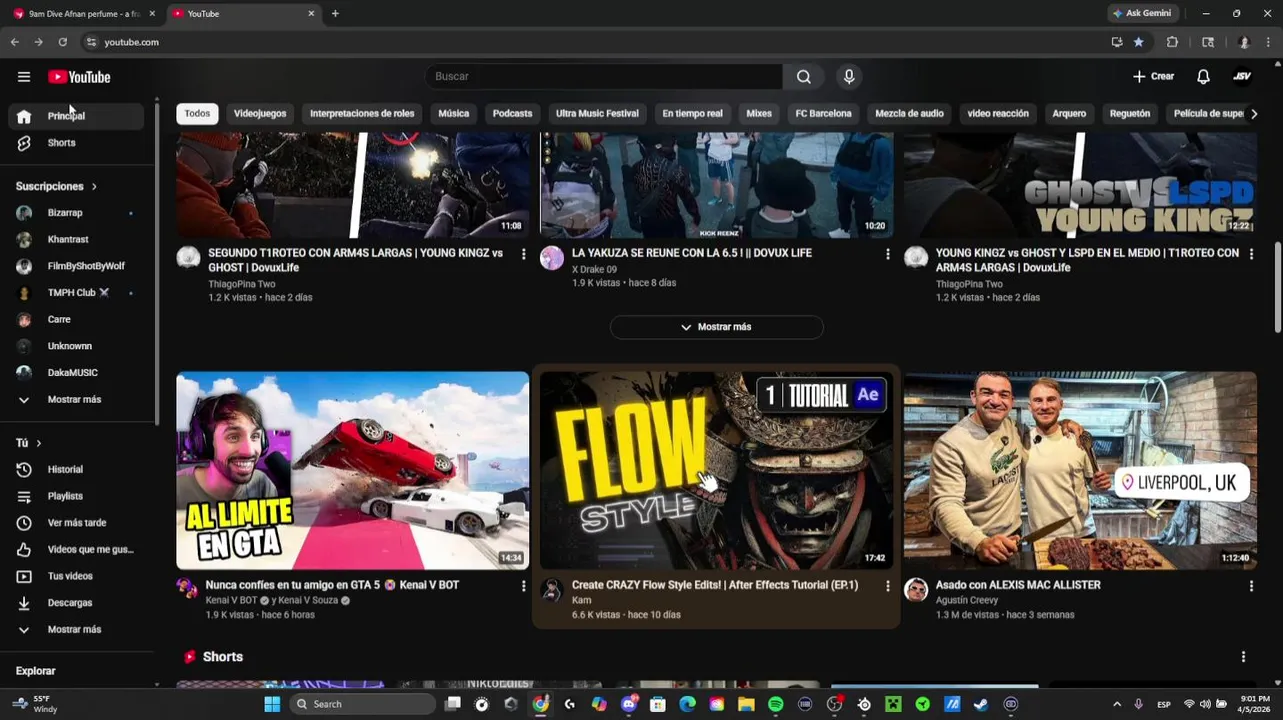Screen dimensions: 1283x720
Task: Click the taskbar Search box
Action: click(363, 704)
